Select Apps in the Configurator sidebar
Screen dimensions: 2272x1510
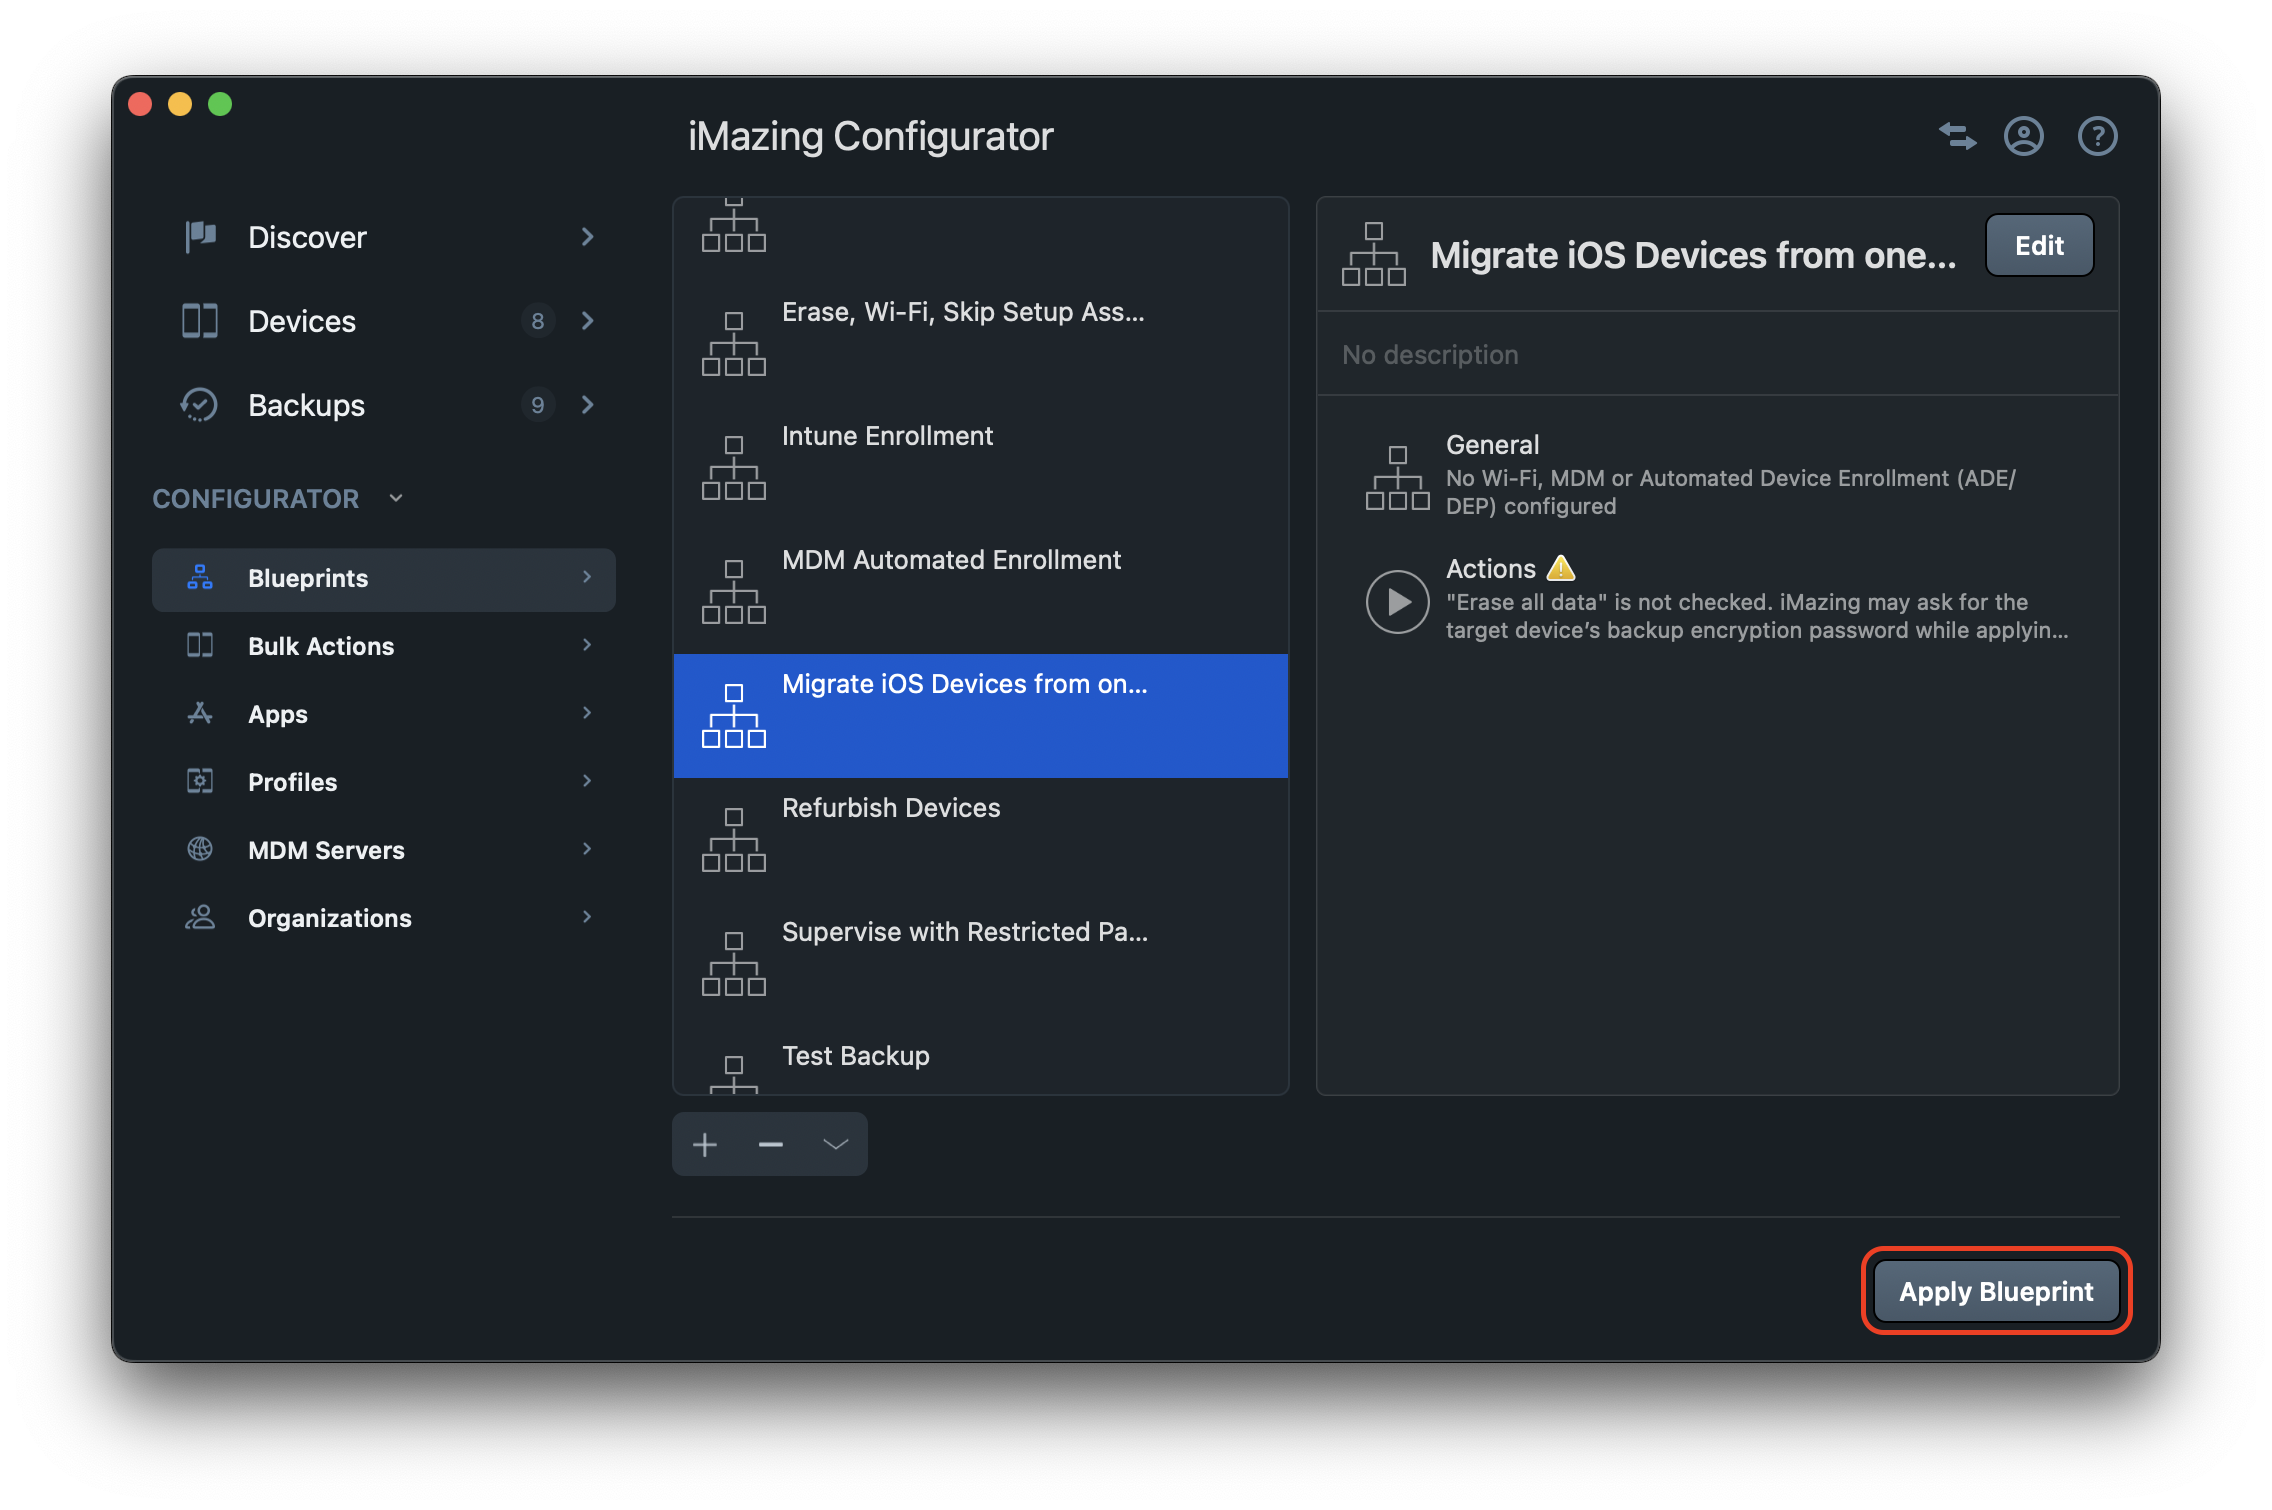point(276,714)
